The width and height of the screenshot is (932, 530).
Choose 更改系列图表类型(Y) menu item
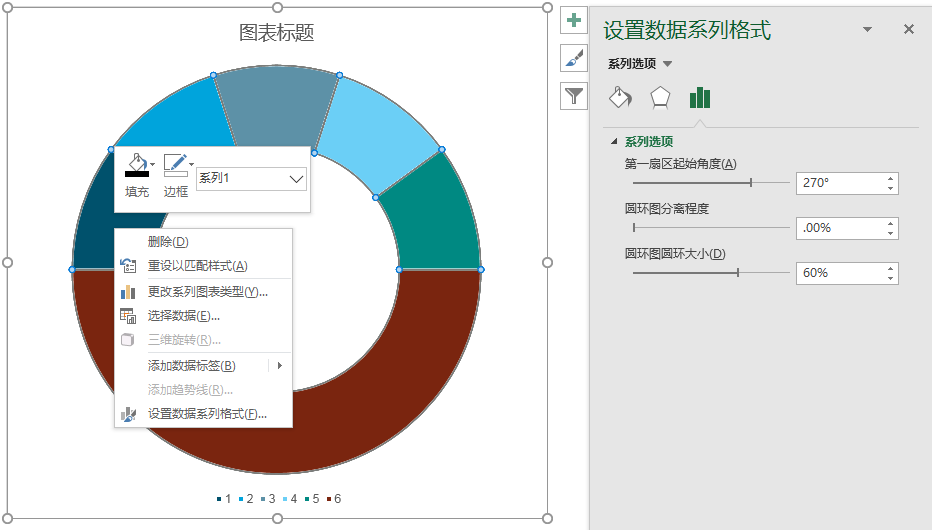[203, 292]
